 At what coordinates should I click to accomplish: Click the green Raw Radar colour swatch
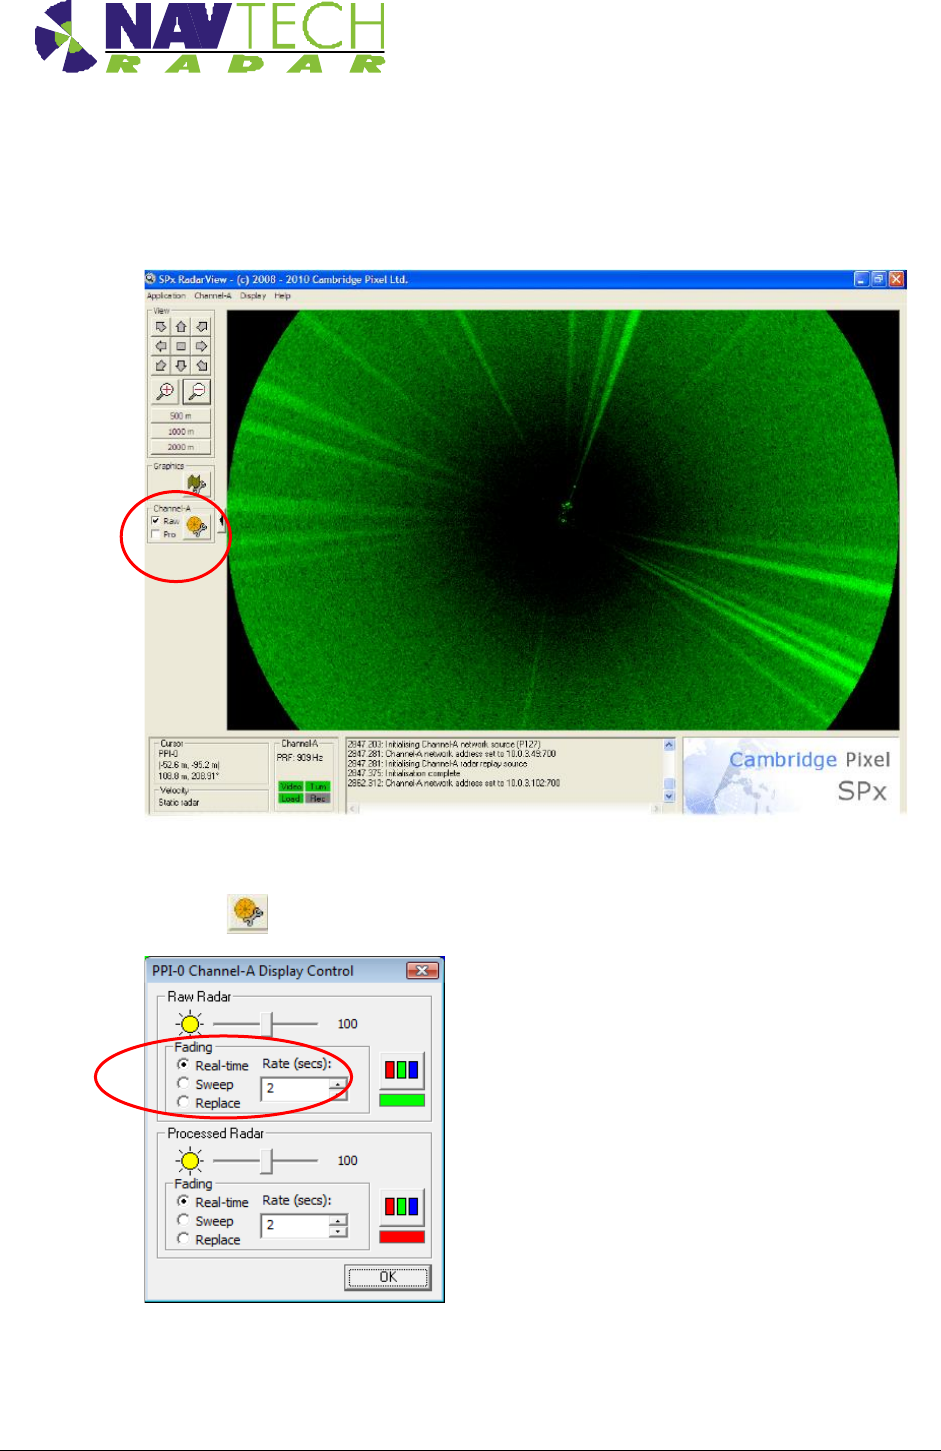click(x=402, y=1100)
